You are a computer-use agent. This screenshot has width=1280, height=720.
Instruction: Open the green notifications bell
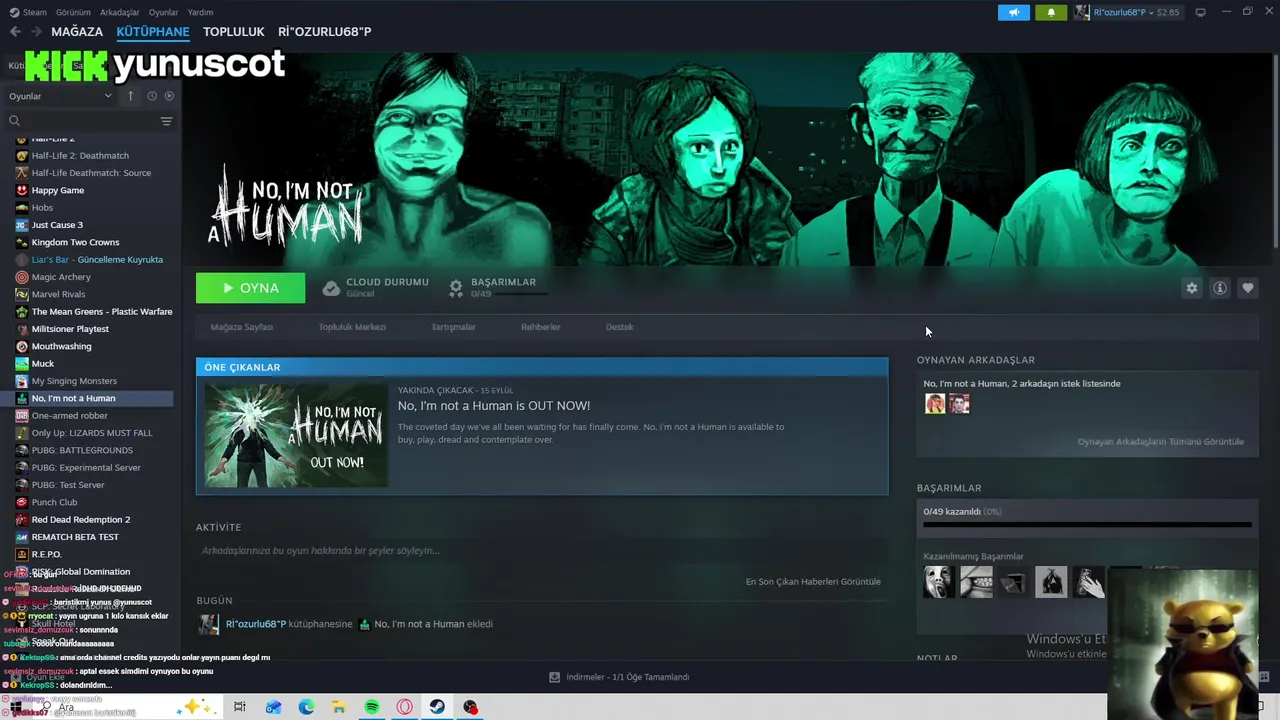(1051, 12)
